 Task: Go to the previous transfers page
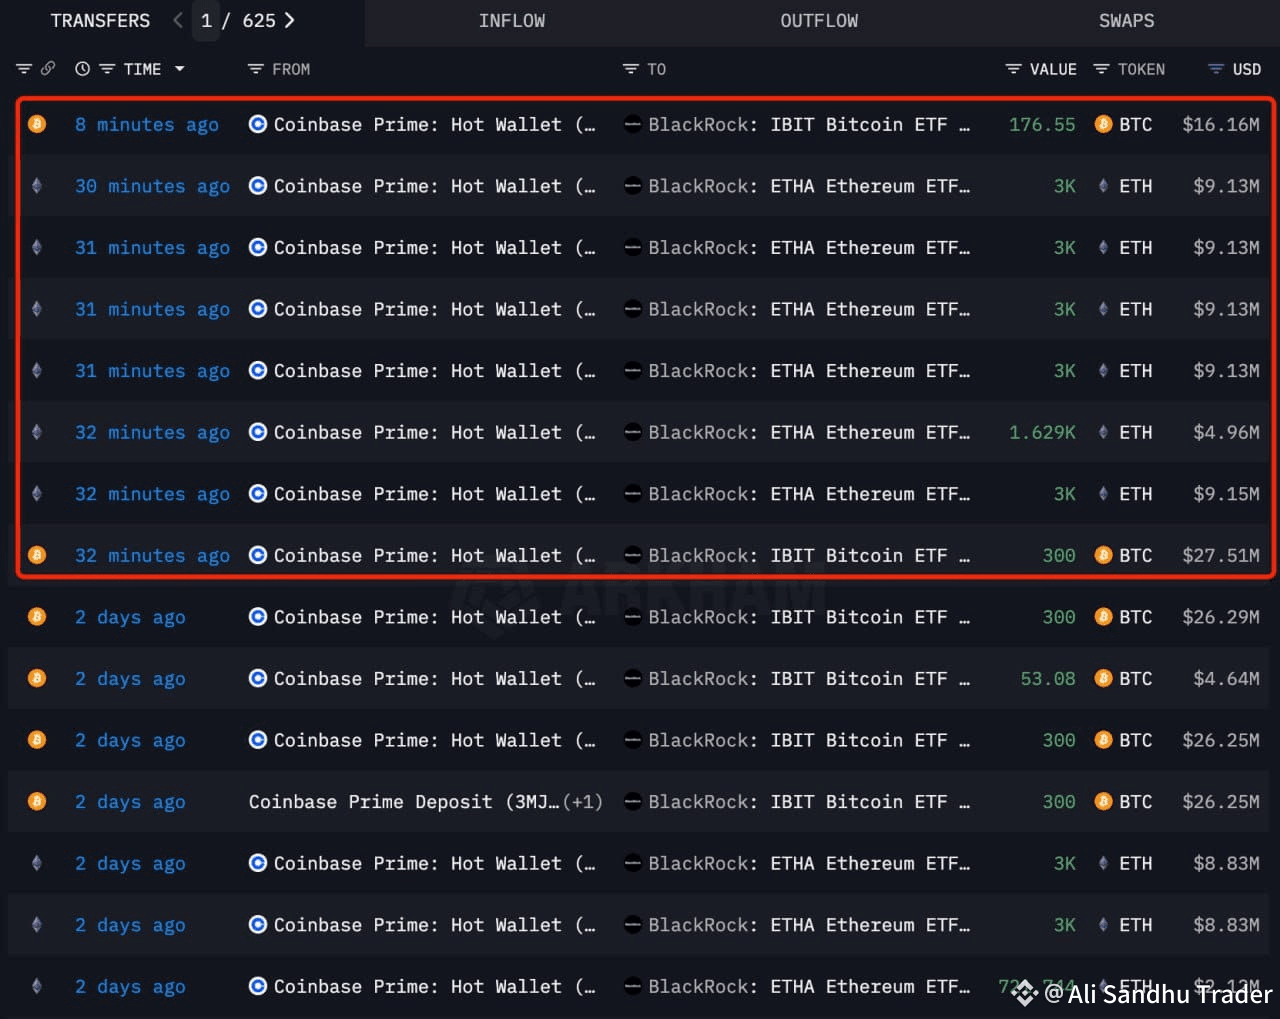177,20
